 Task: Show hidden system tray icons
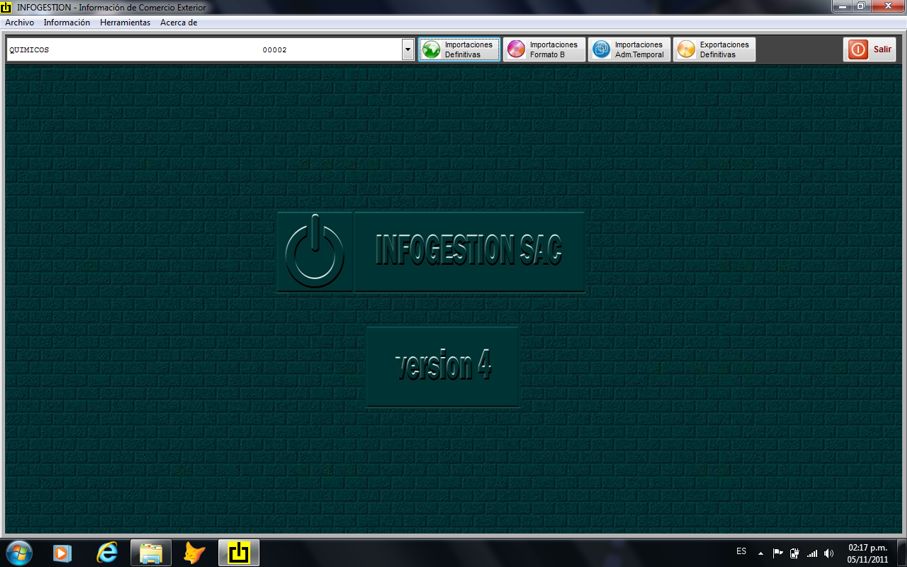pos(761,553)
